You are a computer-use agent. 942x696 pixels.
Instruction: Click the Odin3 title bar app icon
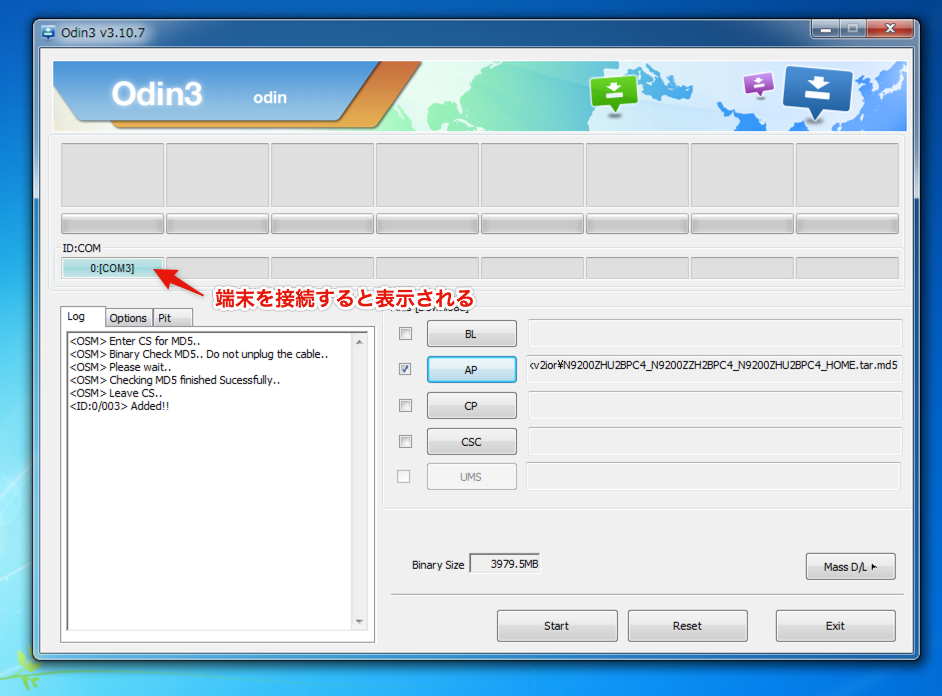(x=48, y=32)
